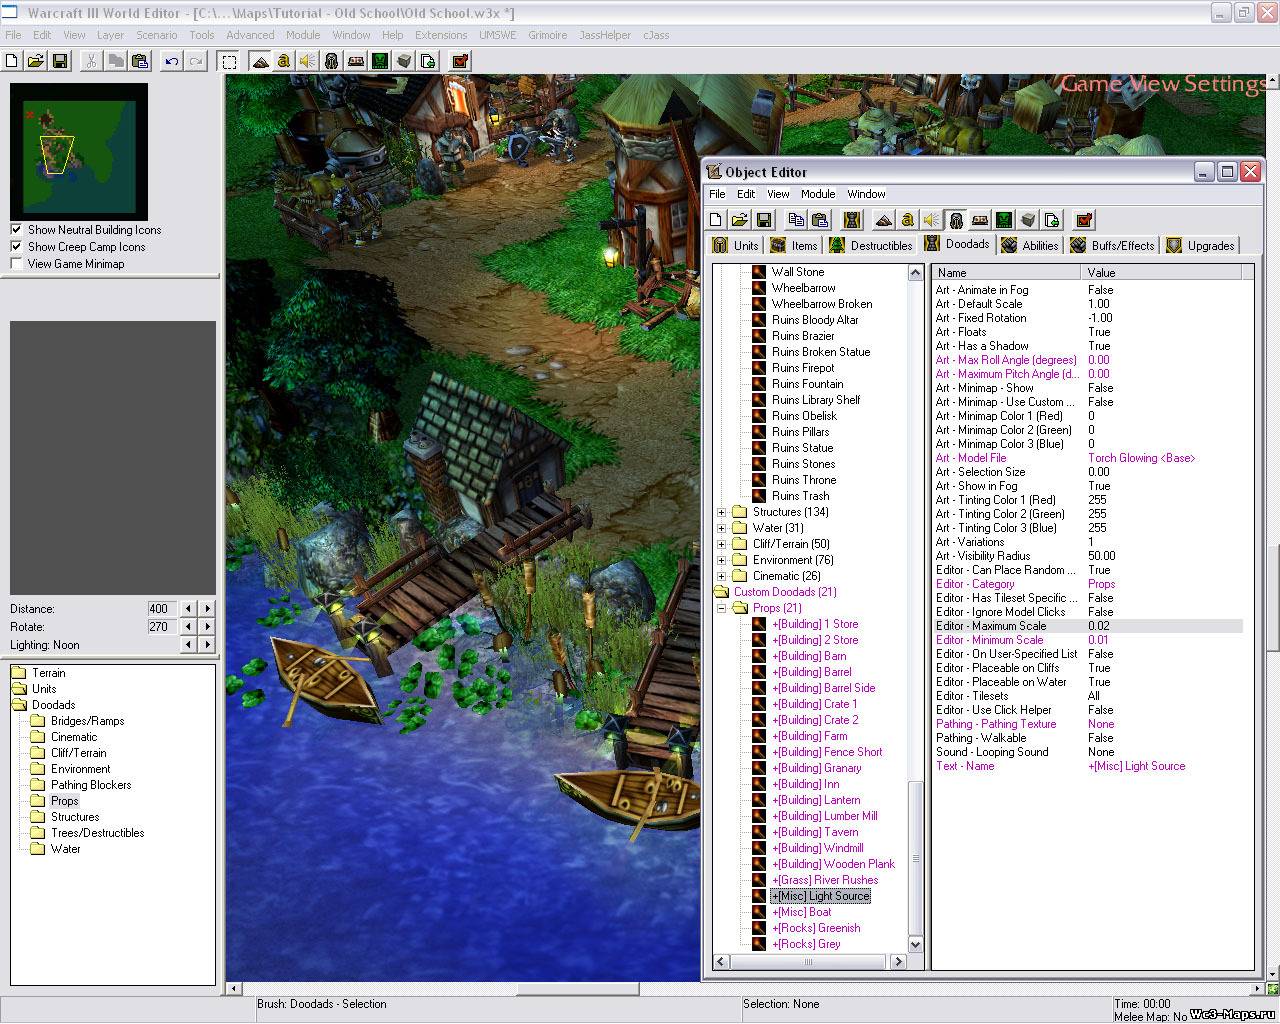Click the selection brush tool icon

229,61
